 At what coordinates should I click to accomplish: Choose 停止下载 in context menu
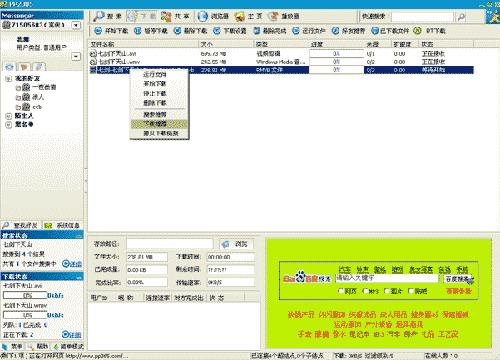pos(159,93)
